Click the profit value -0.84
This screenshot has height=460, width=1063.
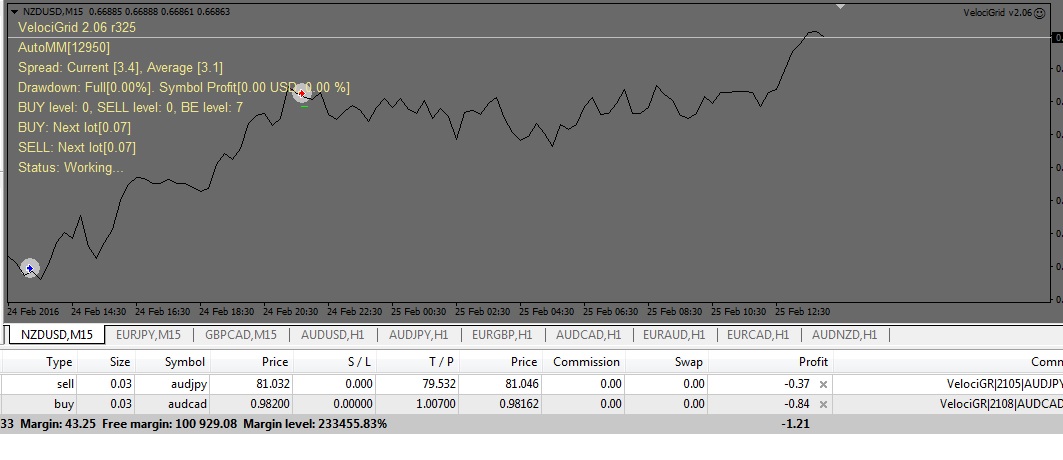[797, 404]
